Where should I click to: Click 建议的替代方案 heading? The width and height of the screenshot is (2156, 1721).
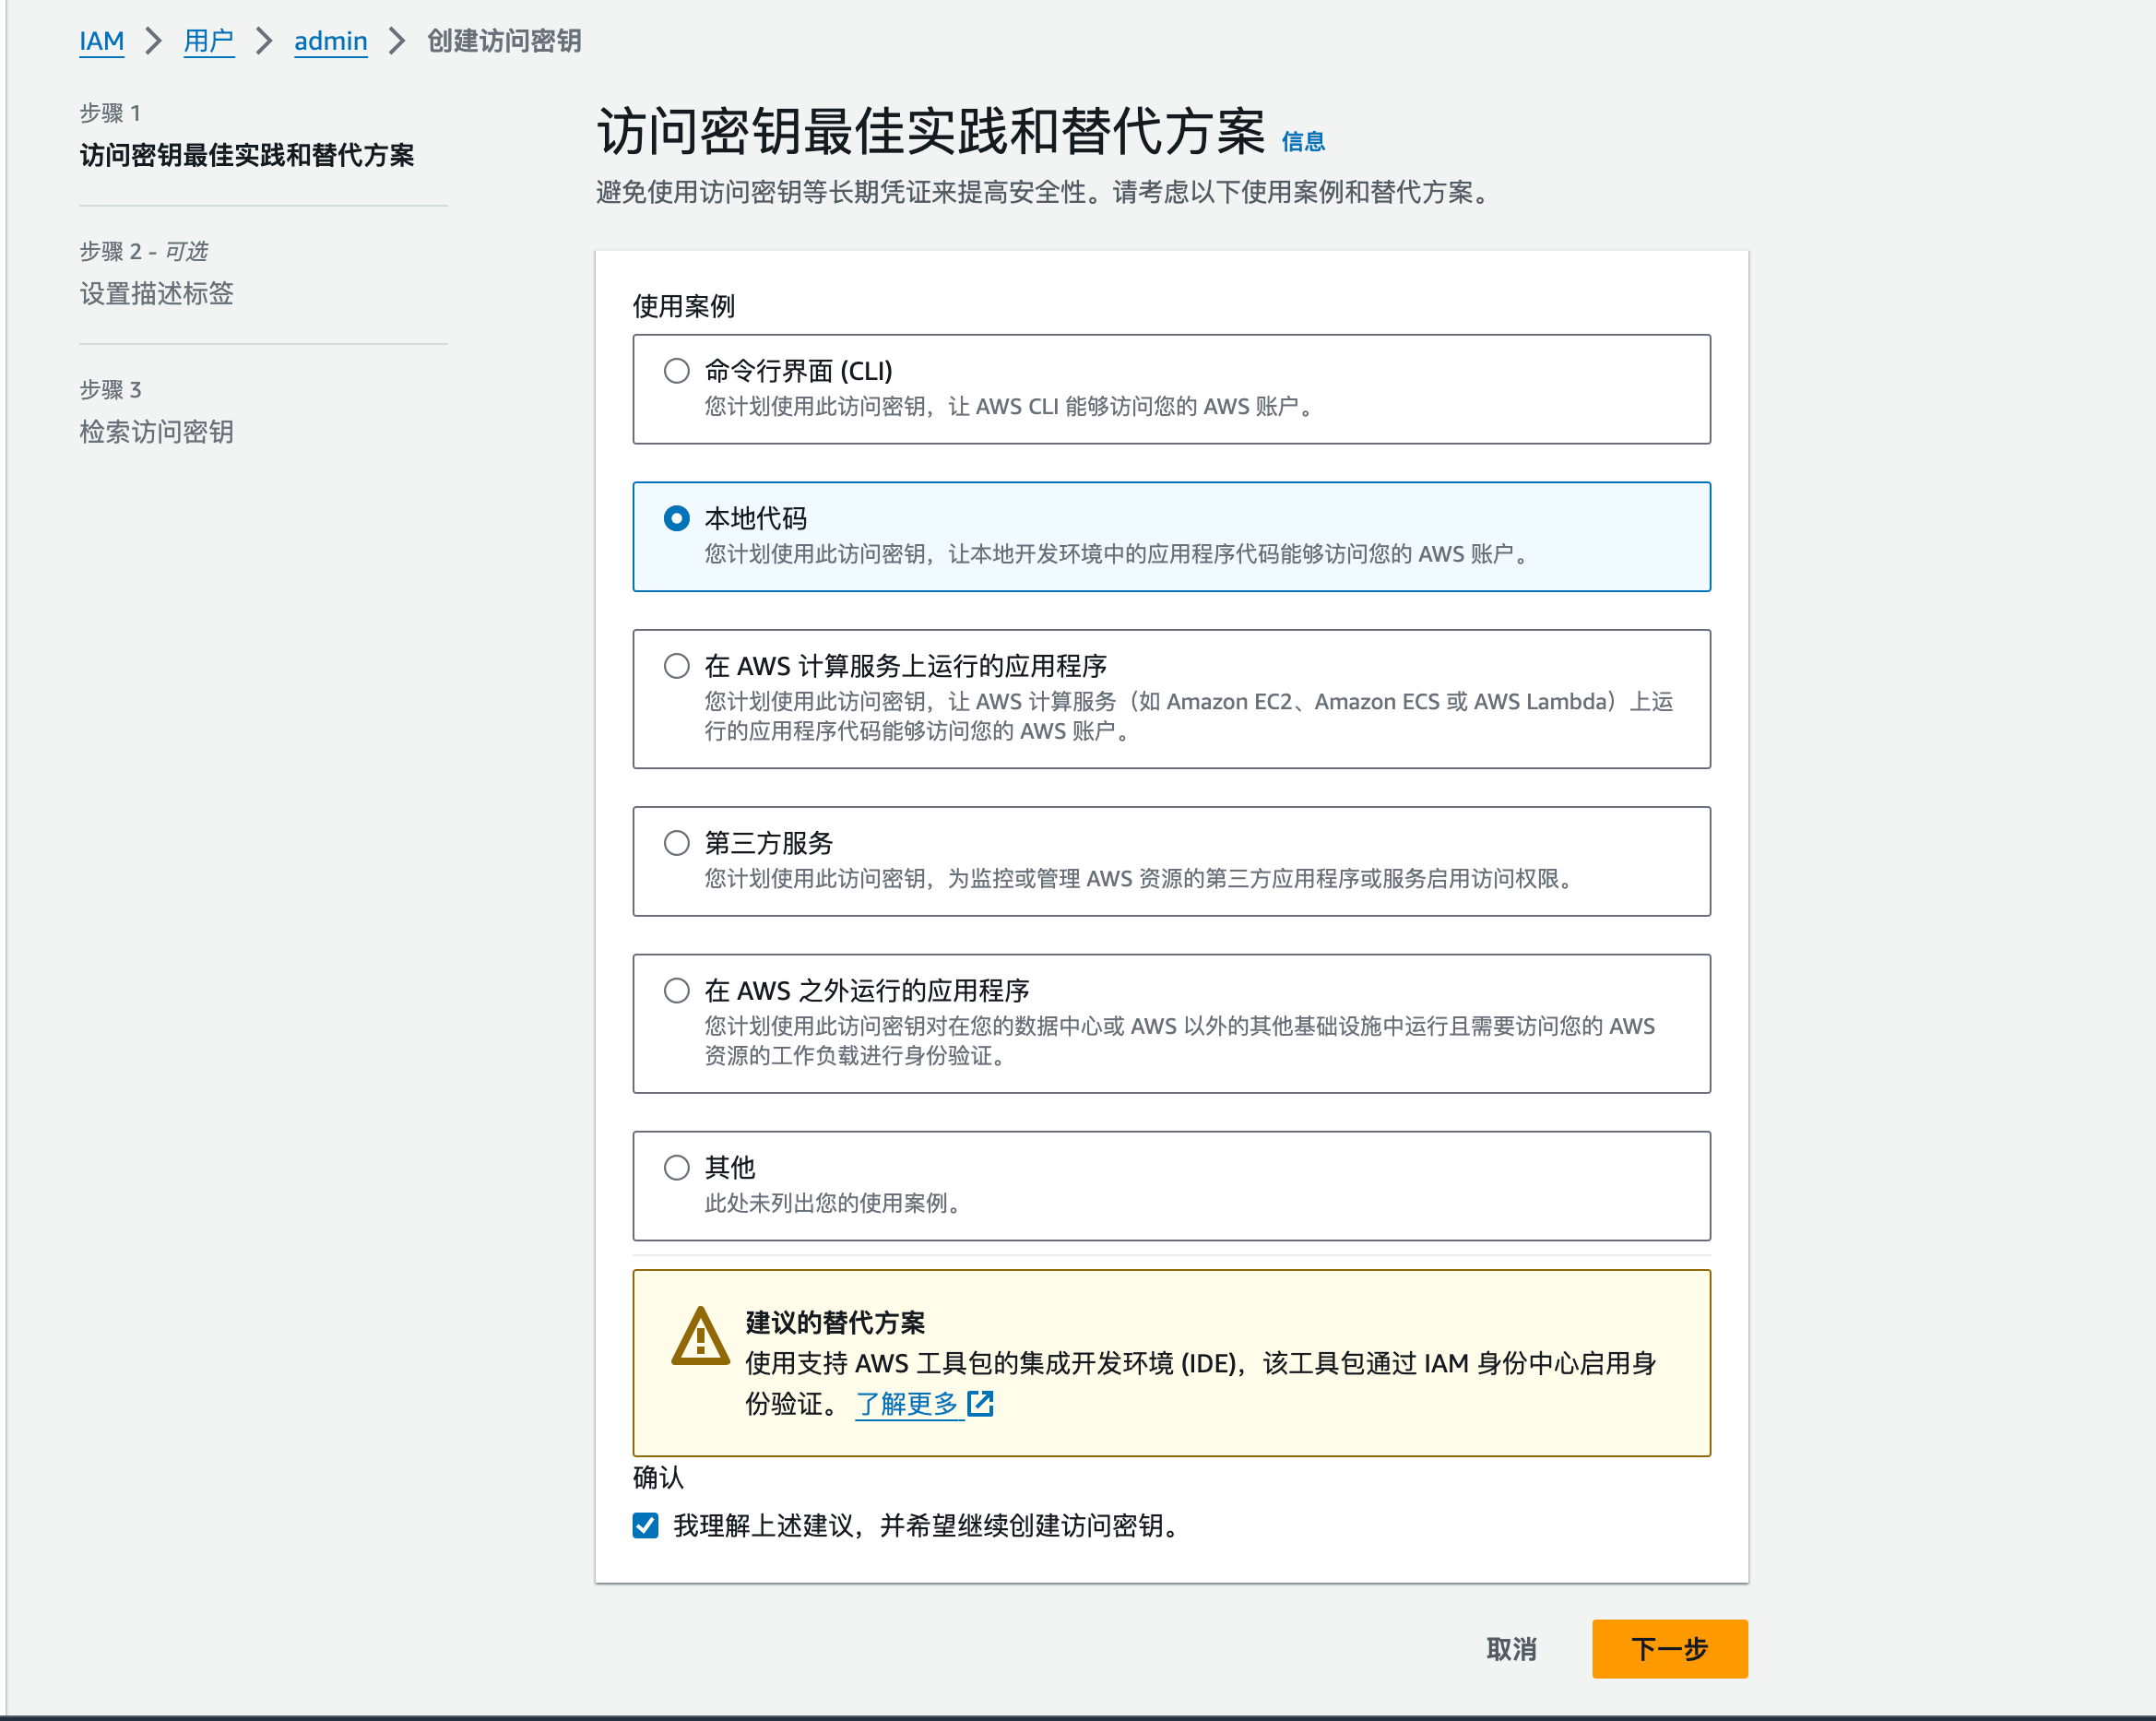[835, 1323]
